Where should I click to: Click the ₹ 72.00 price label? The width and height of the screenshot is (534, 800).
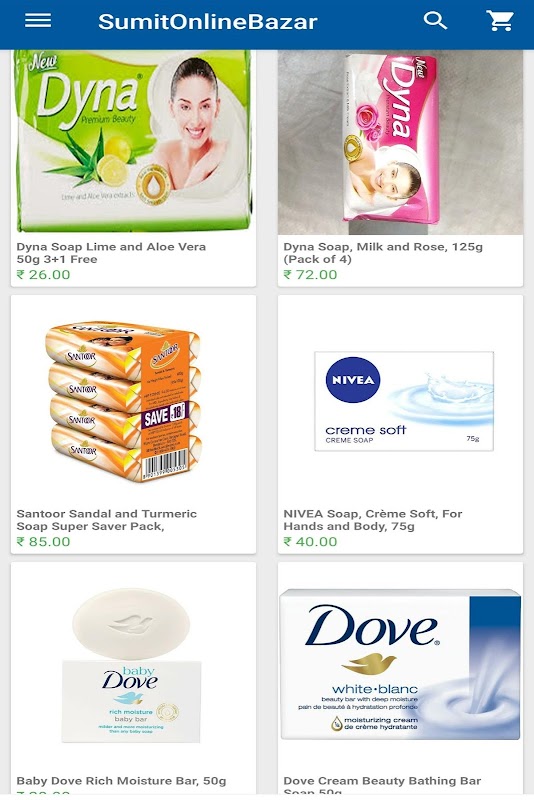point(310,274)
